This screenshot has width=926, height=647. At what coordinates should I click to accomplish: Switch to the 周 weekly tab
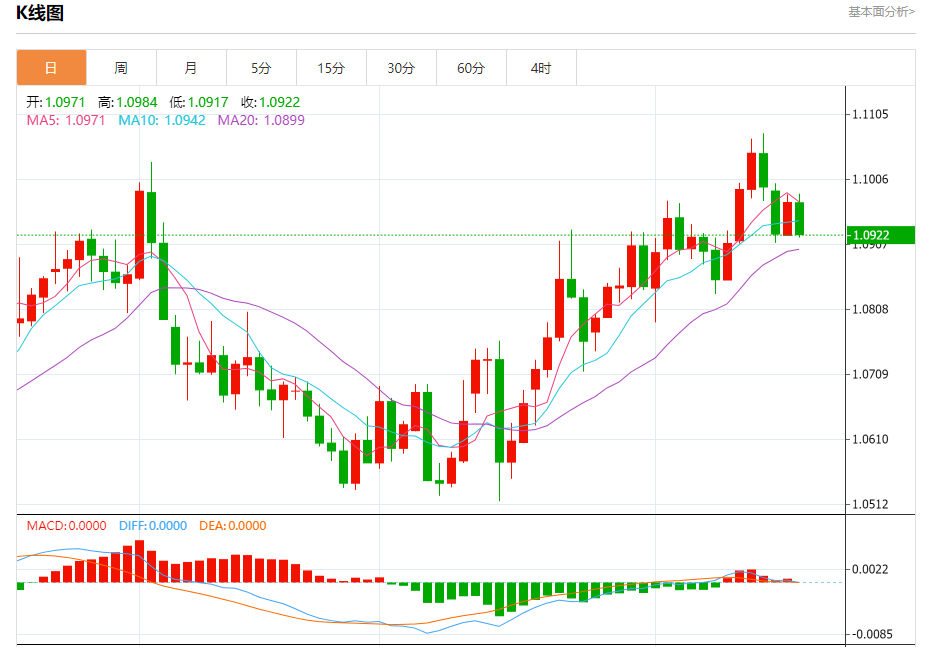coord(121,68)
